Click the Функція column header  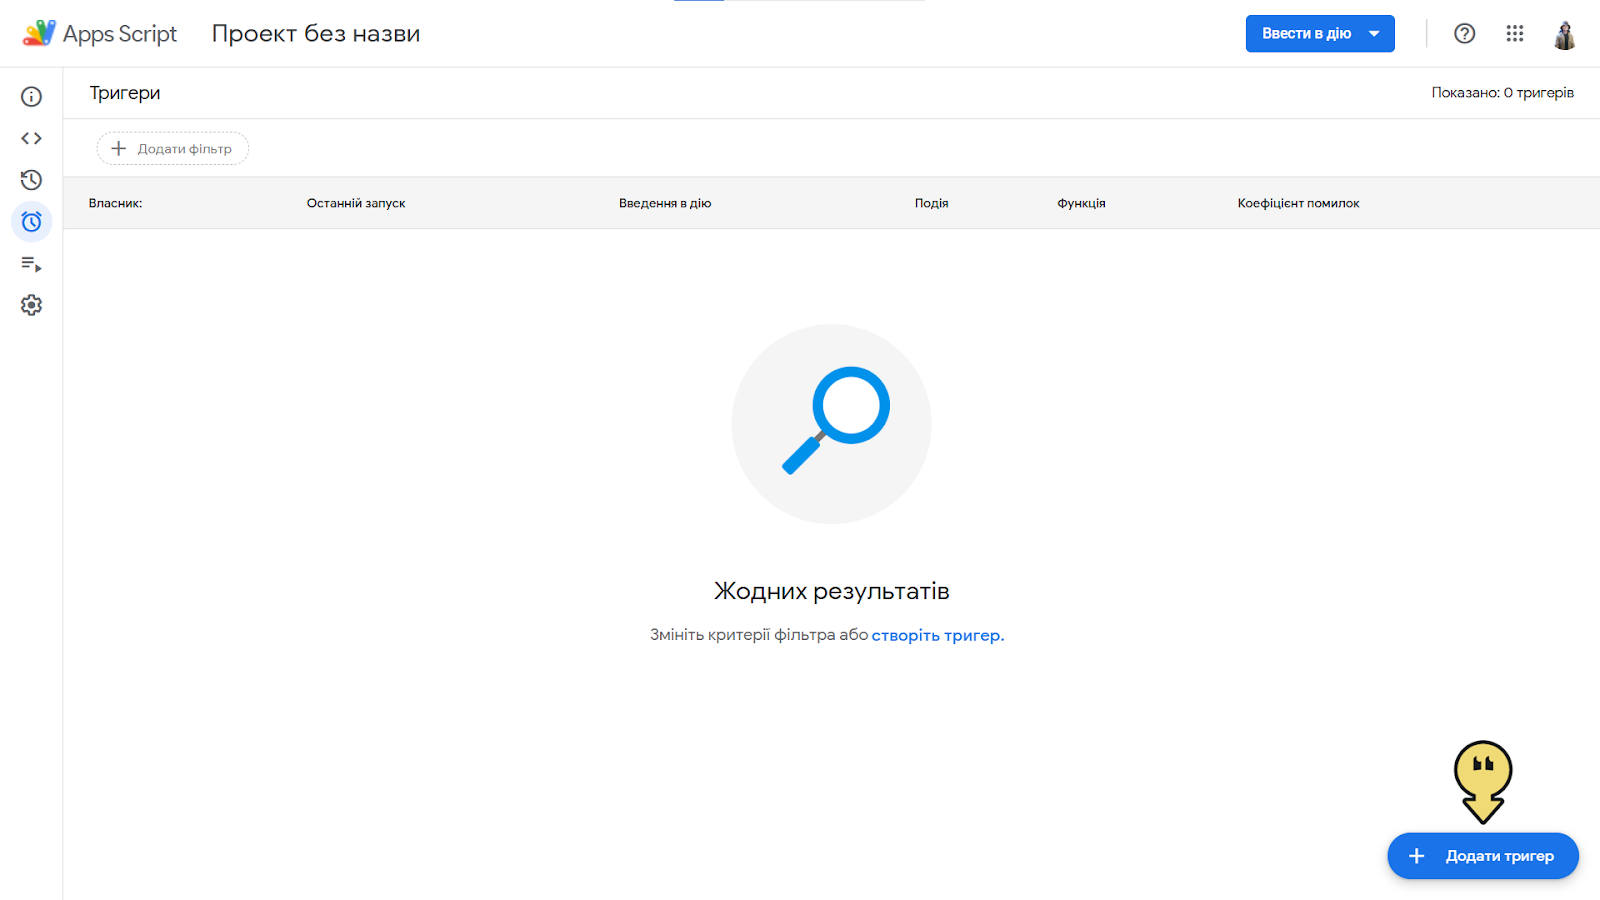[x=1082, y=203]
